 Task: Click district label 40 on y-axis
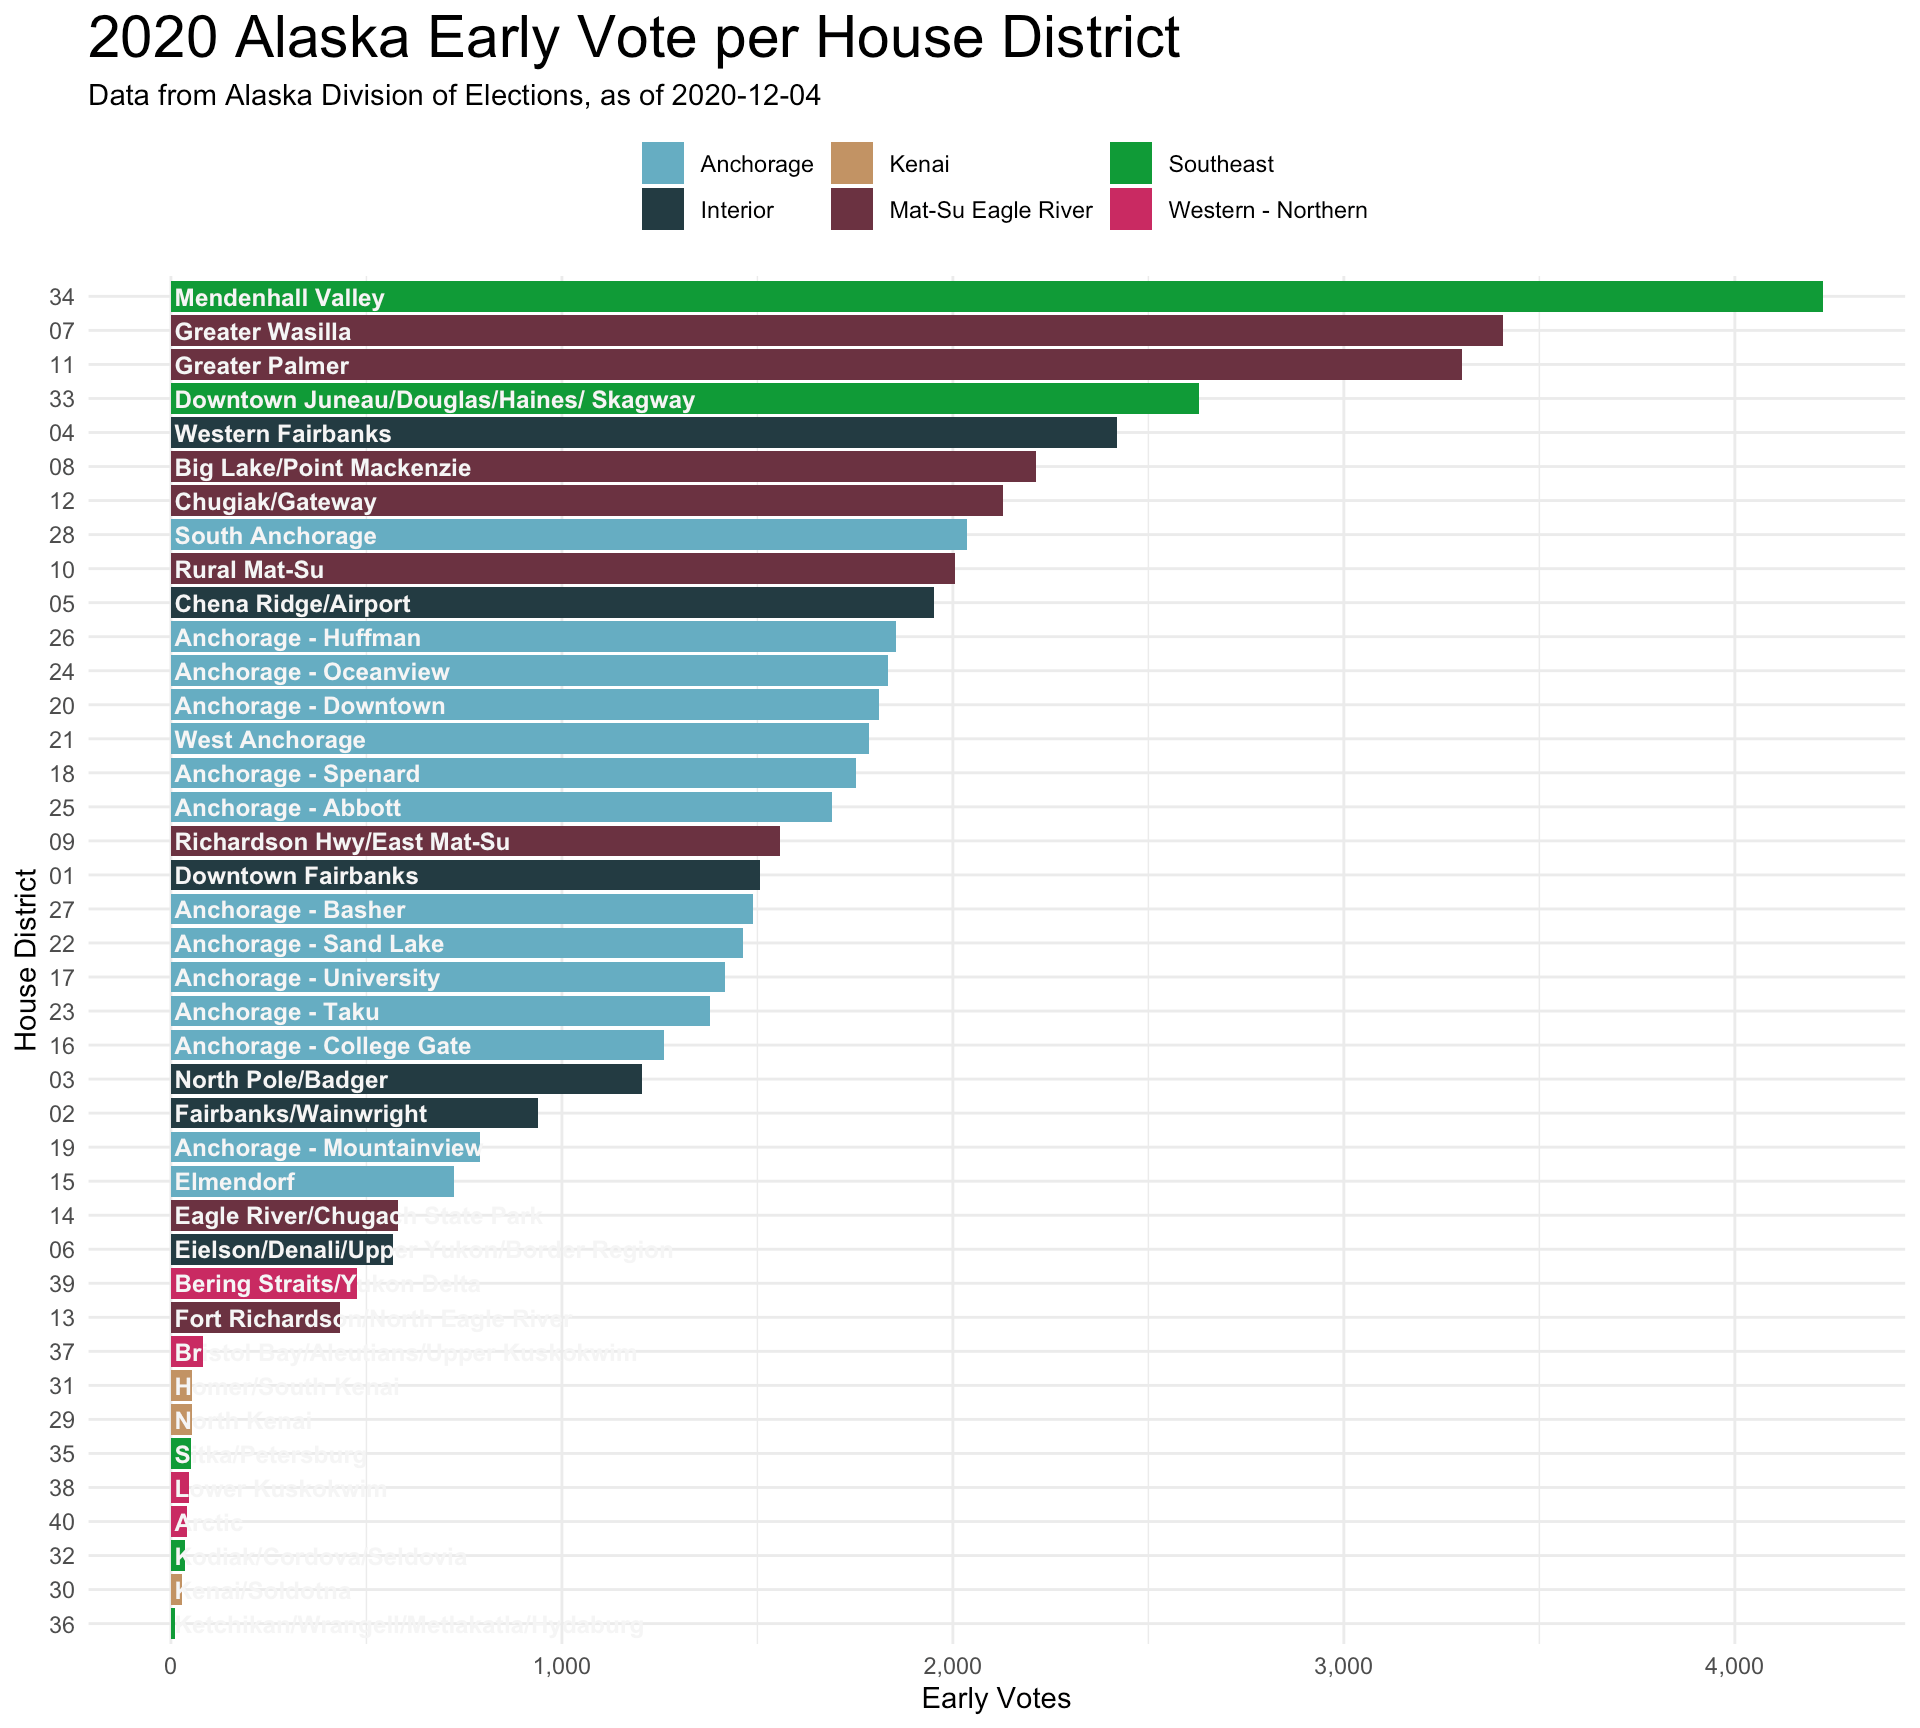click(61, 1521)
